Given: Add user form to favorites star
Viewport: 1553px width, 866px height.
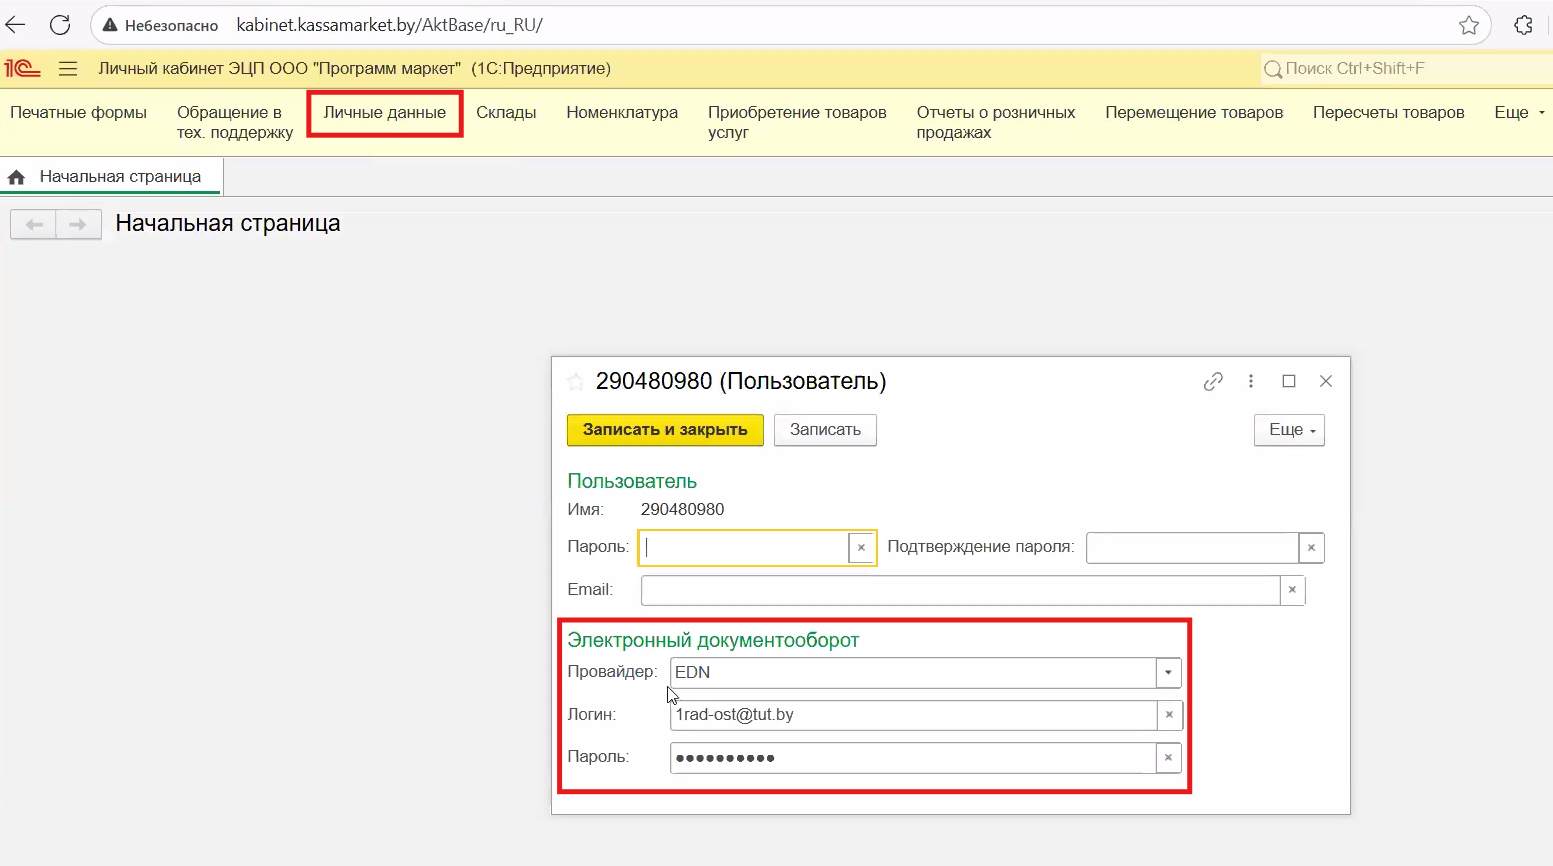Looking at the screenshot, I should 575,381.
